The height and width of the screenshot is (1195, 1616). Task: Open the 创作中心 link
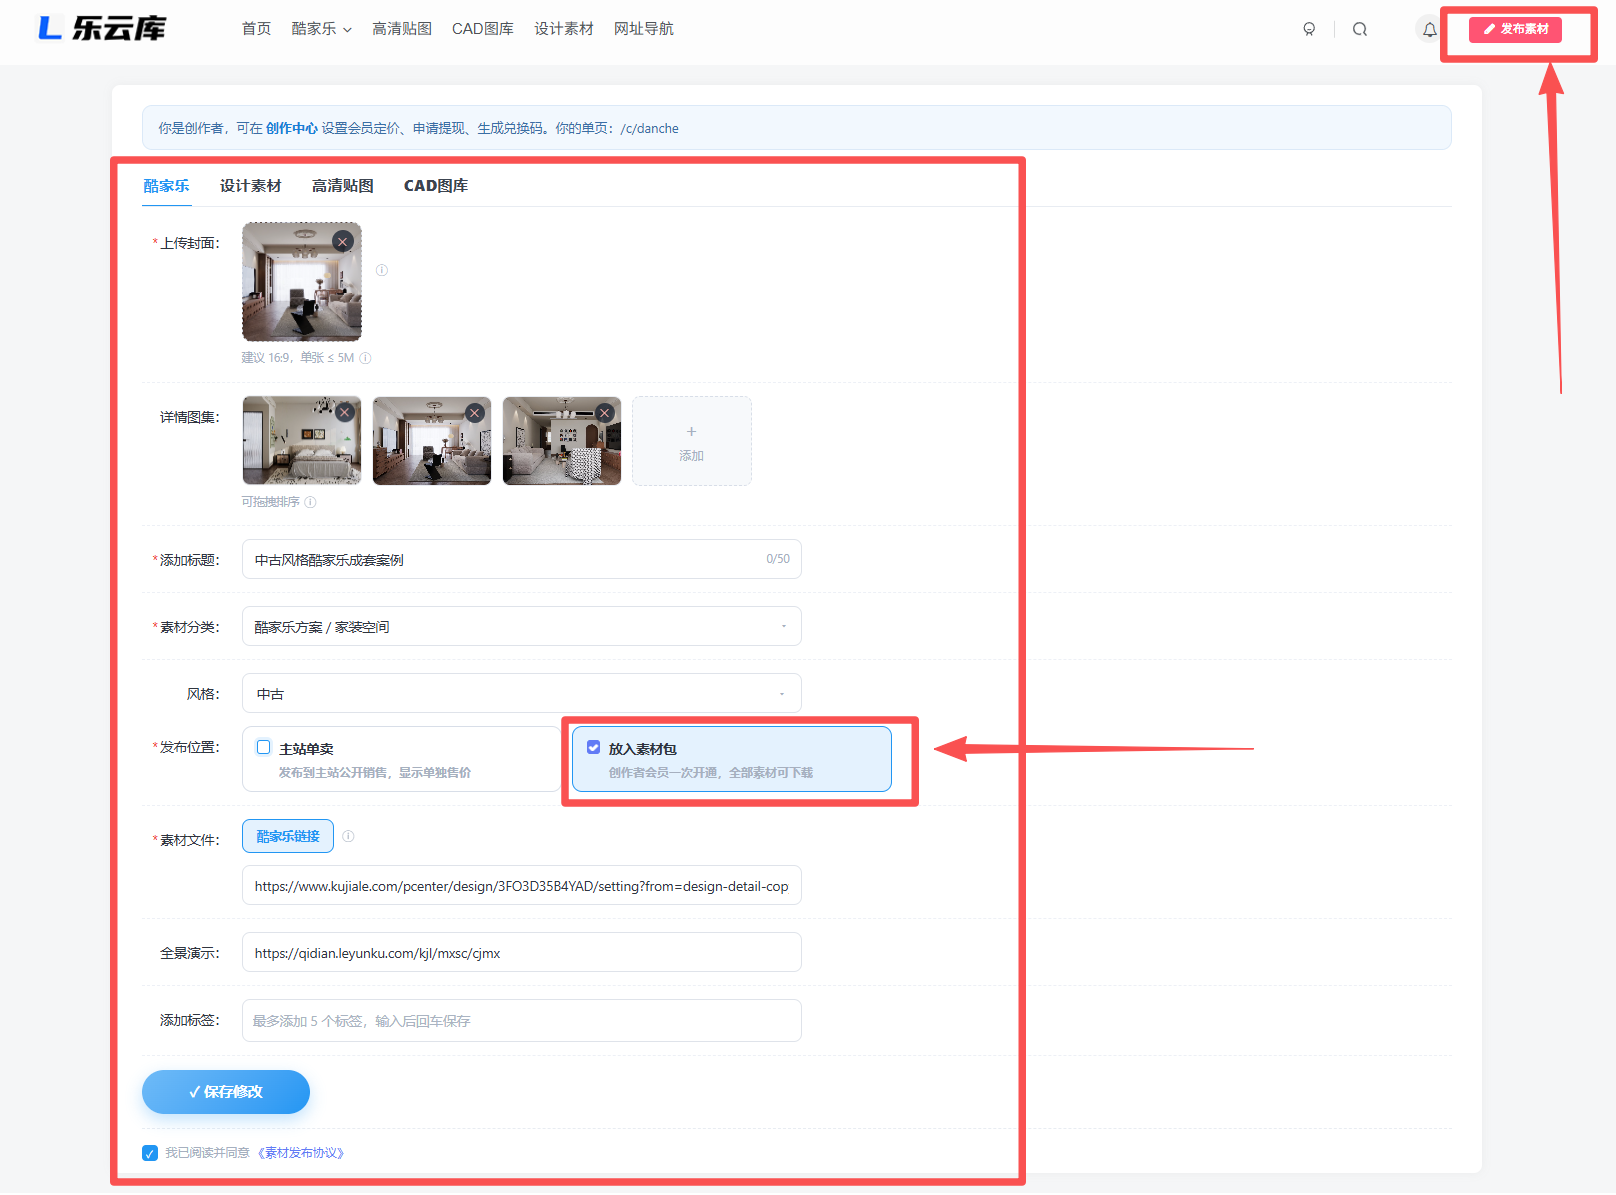click(x=292, y=128)
